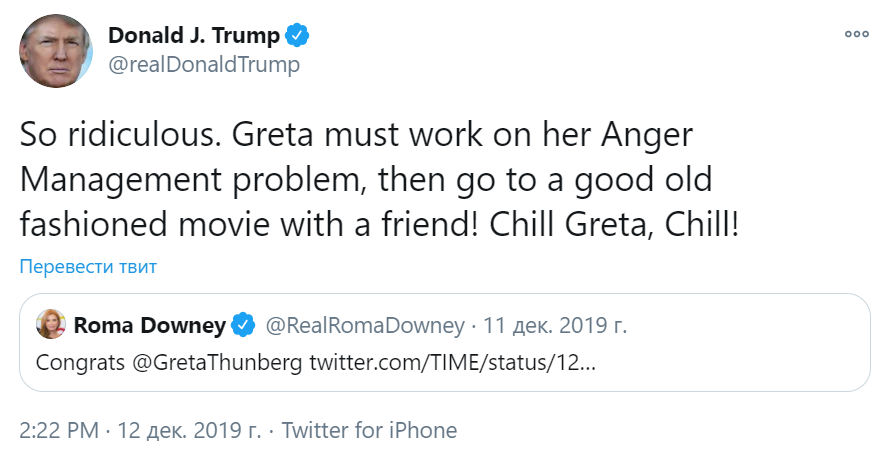Screen dimensions: 893x459
Task: Click Roma Downey's verified badge
Action: 243,326
